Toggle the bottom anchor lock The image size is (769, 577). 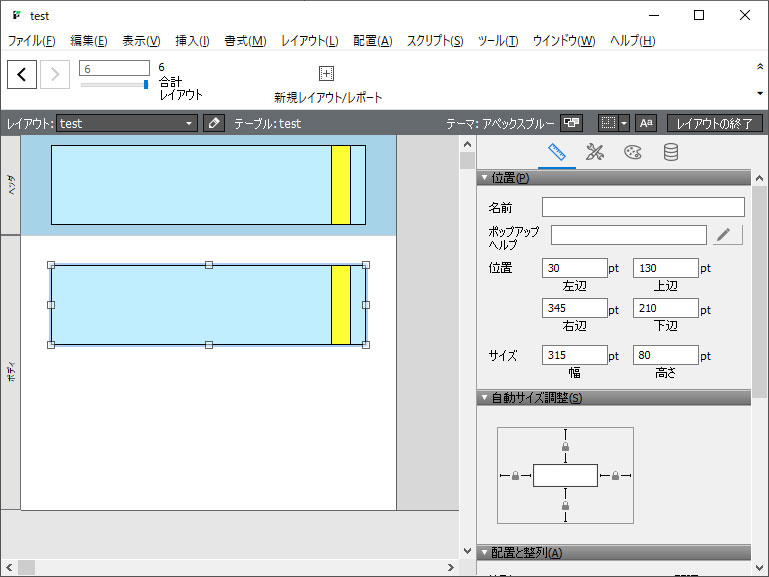coord(565,505)
